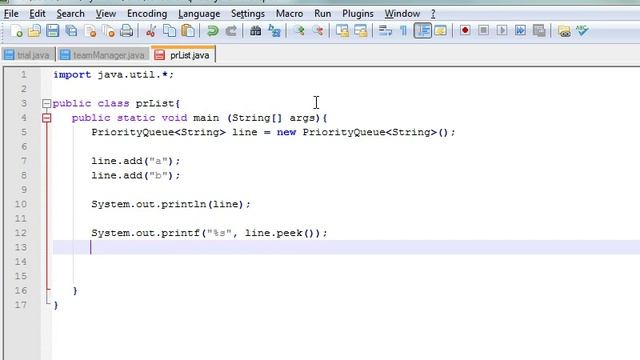The height and width of the screenshot is (360, 640).
Task: Show all characters pilcrow icon
Action: pyautogui.click(x=403, y=31)
